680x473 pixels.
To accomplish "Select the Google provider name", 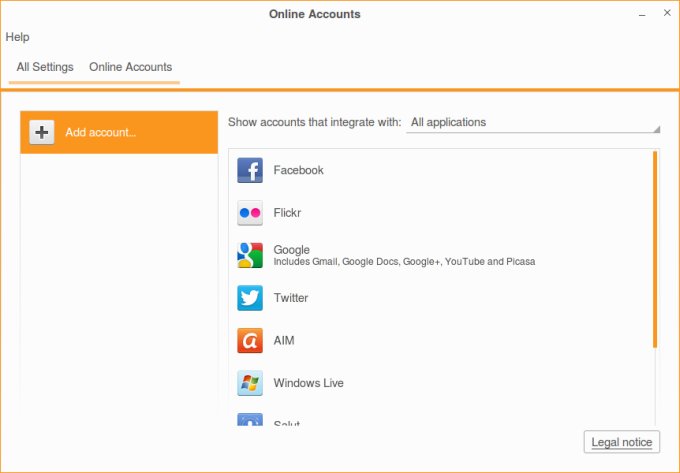I will (x=291, y=250).
